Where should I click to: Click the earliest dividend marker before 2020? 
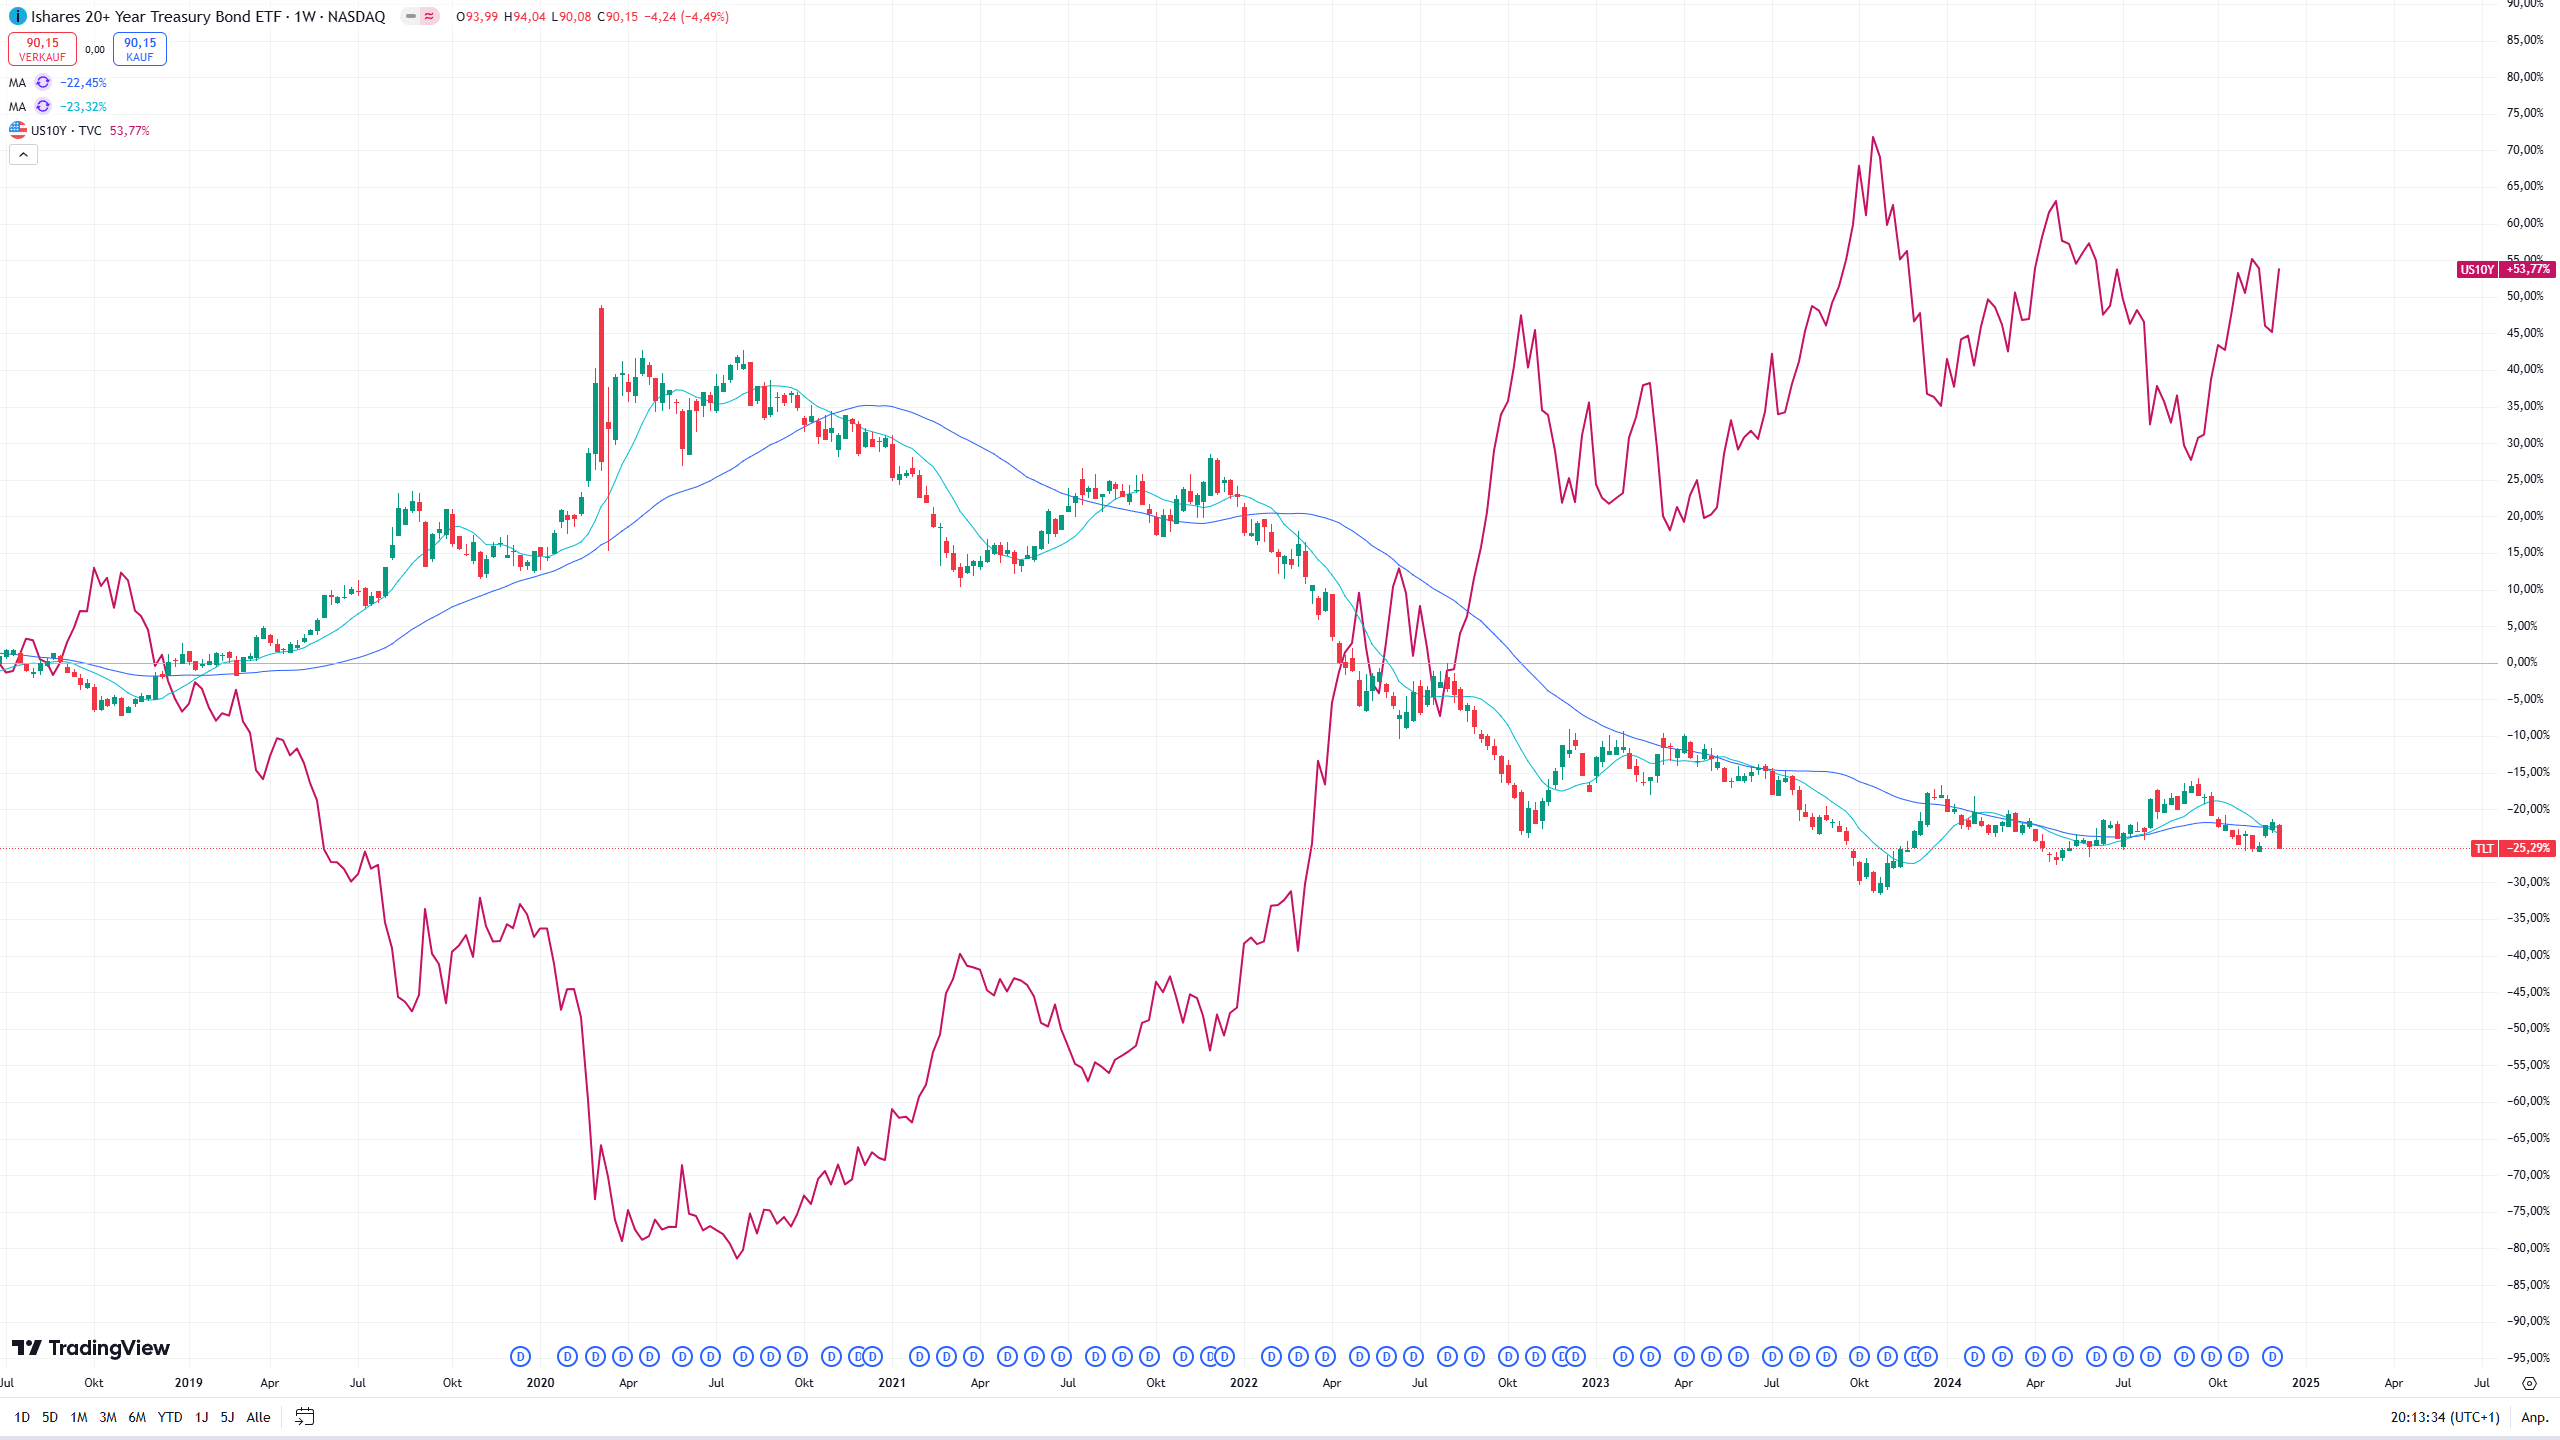pos(520,1357)
